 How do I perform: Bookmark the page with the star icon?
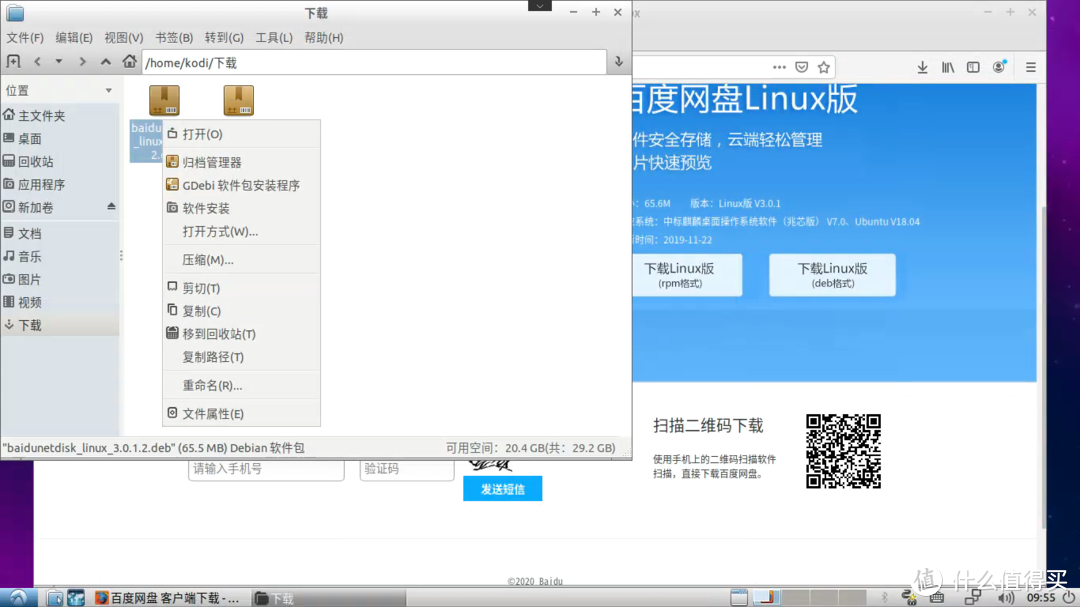[824, 67]
